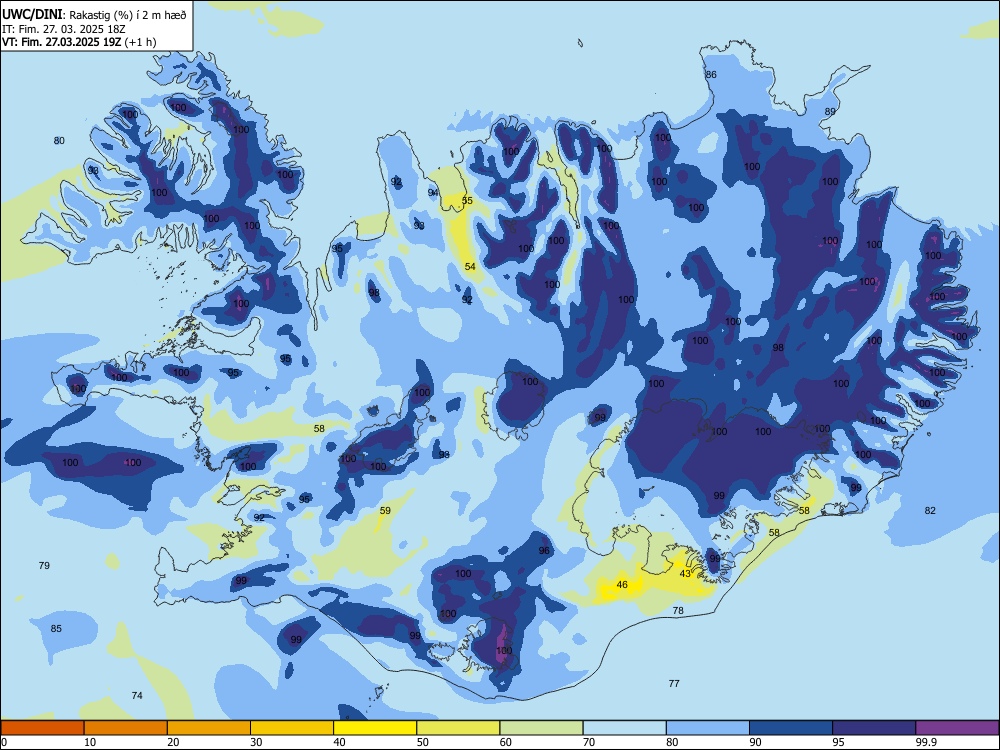Click the 30–40 golden legend swatch

click(x=292, y=728)
